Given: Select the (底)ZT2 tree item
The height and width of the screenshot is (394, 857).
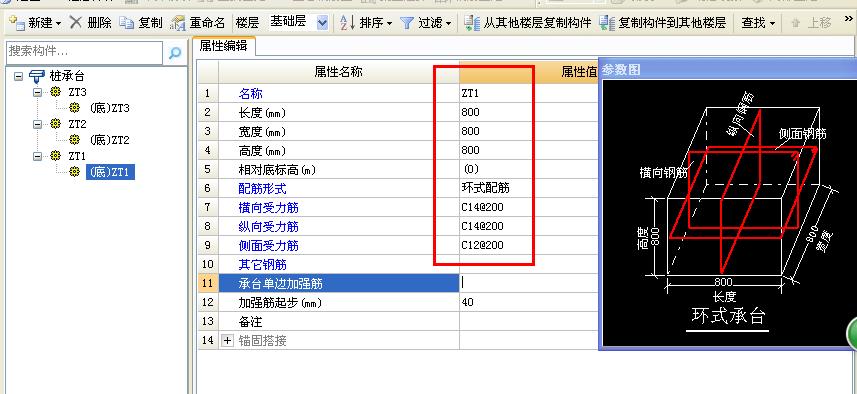Looking at the screenshot, I should (109, 140).
